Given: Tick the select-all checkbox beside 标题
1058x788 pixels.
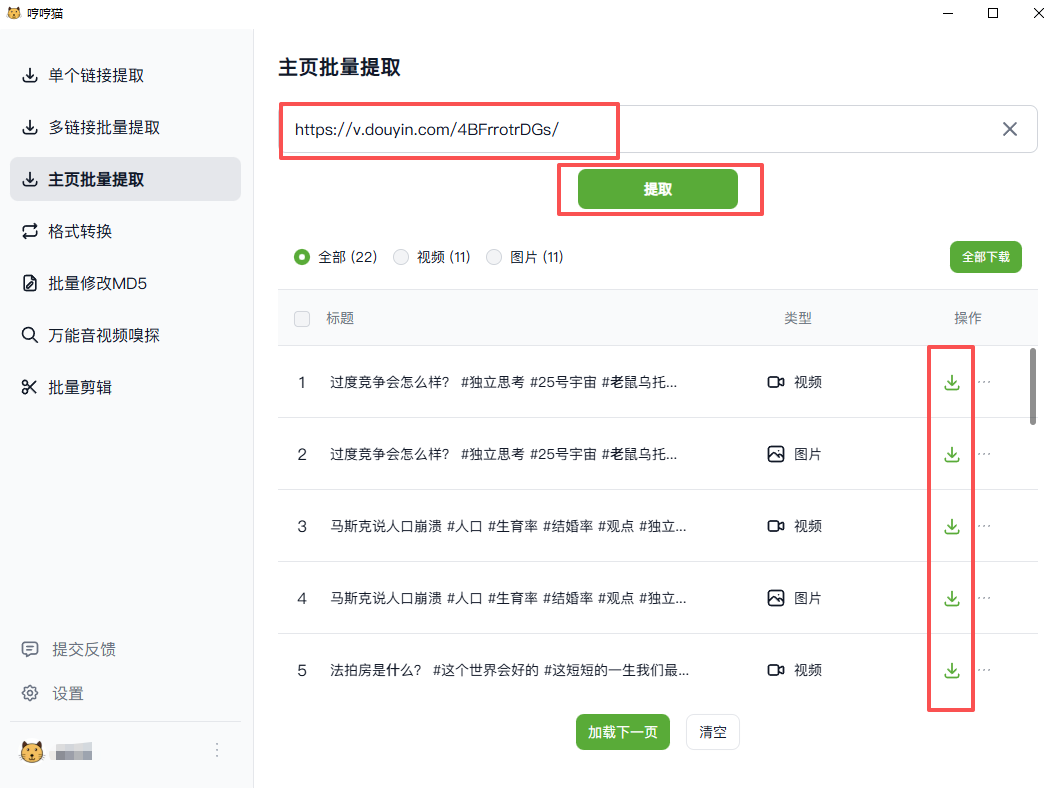Looking at the screenshot, I should pyautogui.click(x=302, y=318).
